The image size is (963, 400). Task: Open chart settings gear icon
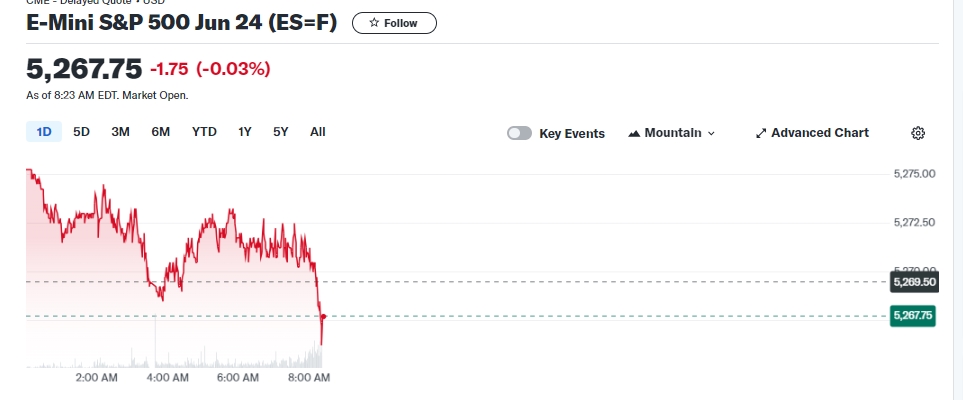click(x=918, y=133)
